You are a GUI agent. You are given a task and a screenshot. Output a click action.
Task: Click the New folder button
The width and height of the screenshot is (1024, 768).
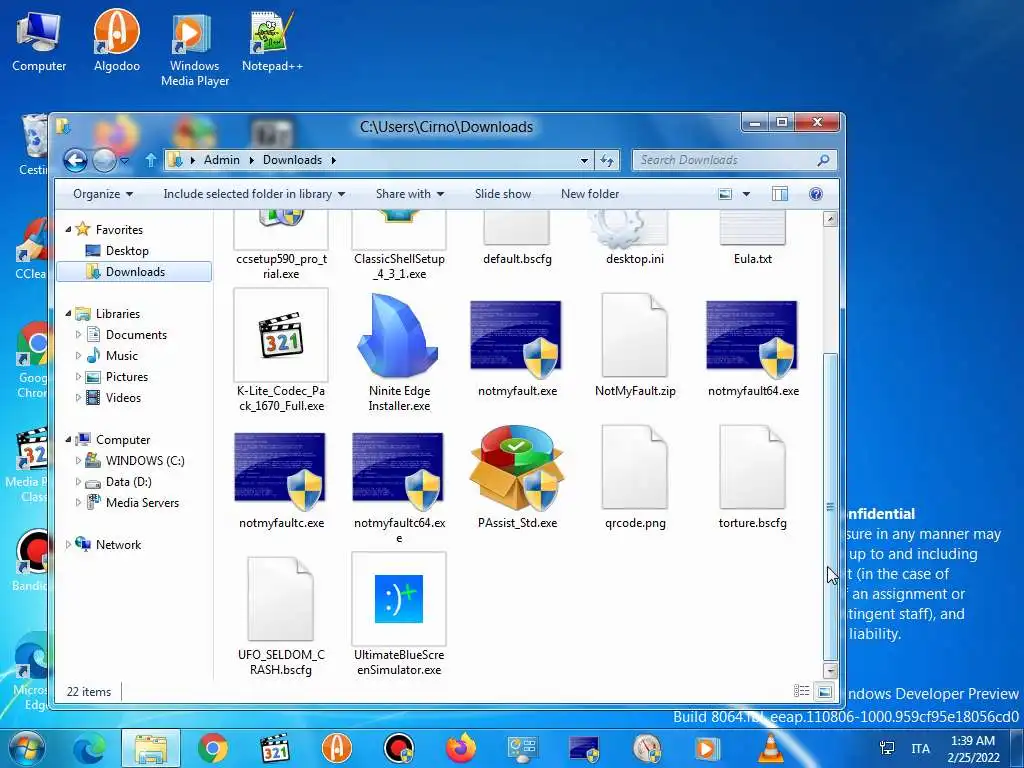pos(590,194)
